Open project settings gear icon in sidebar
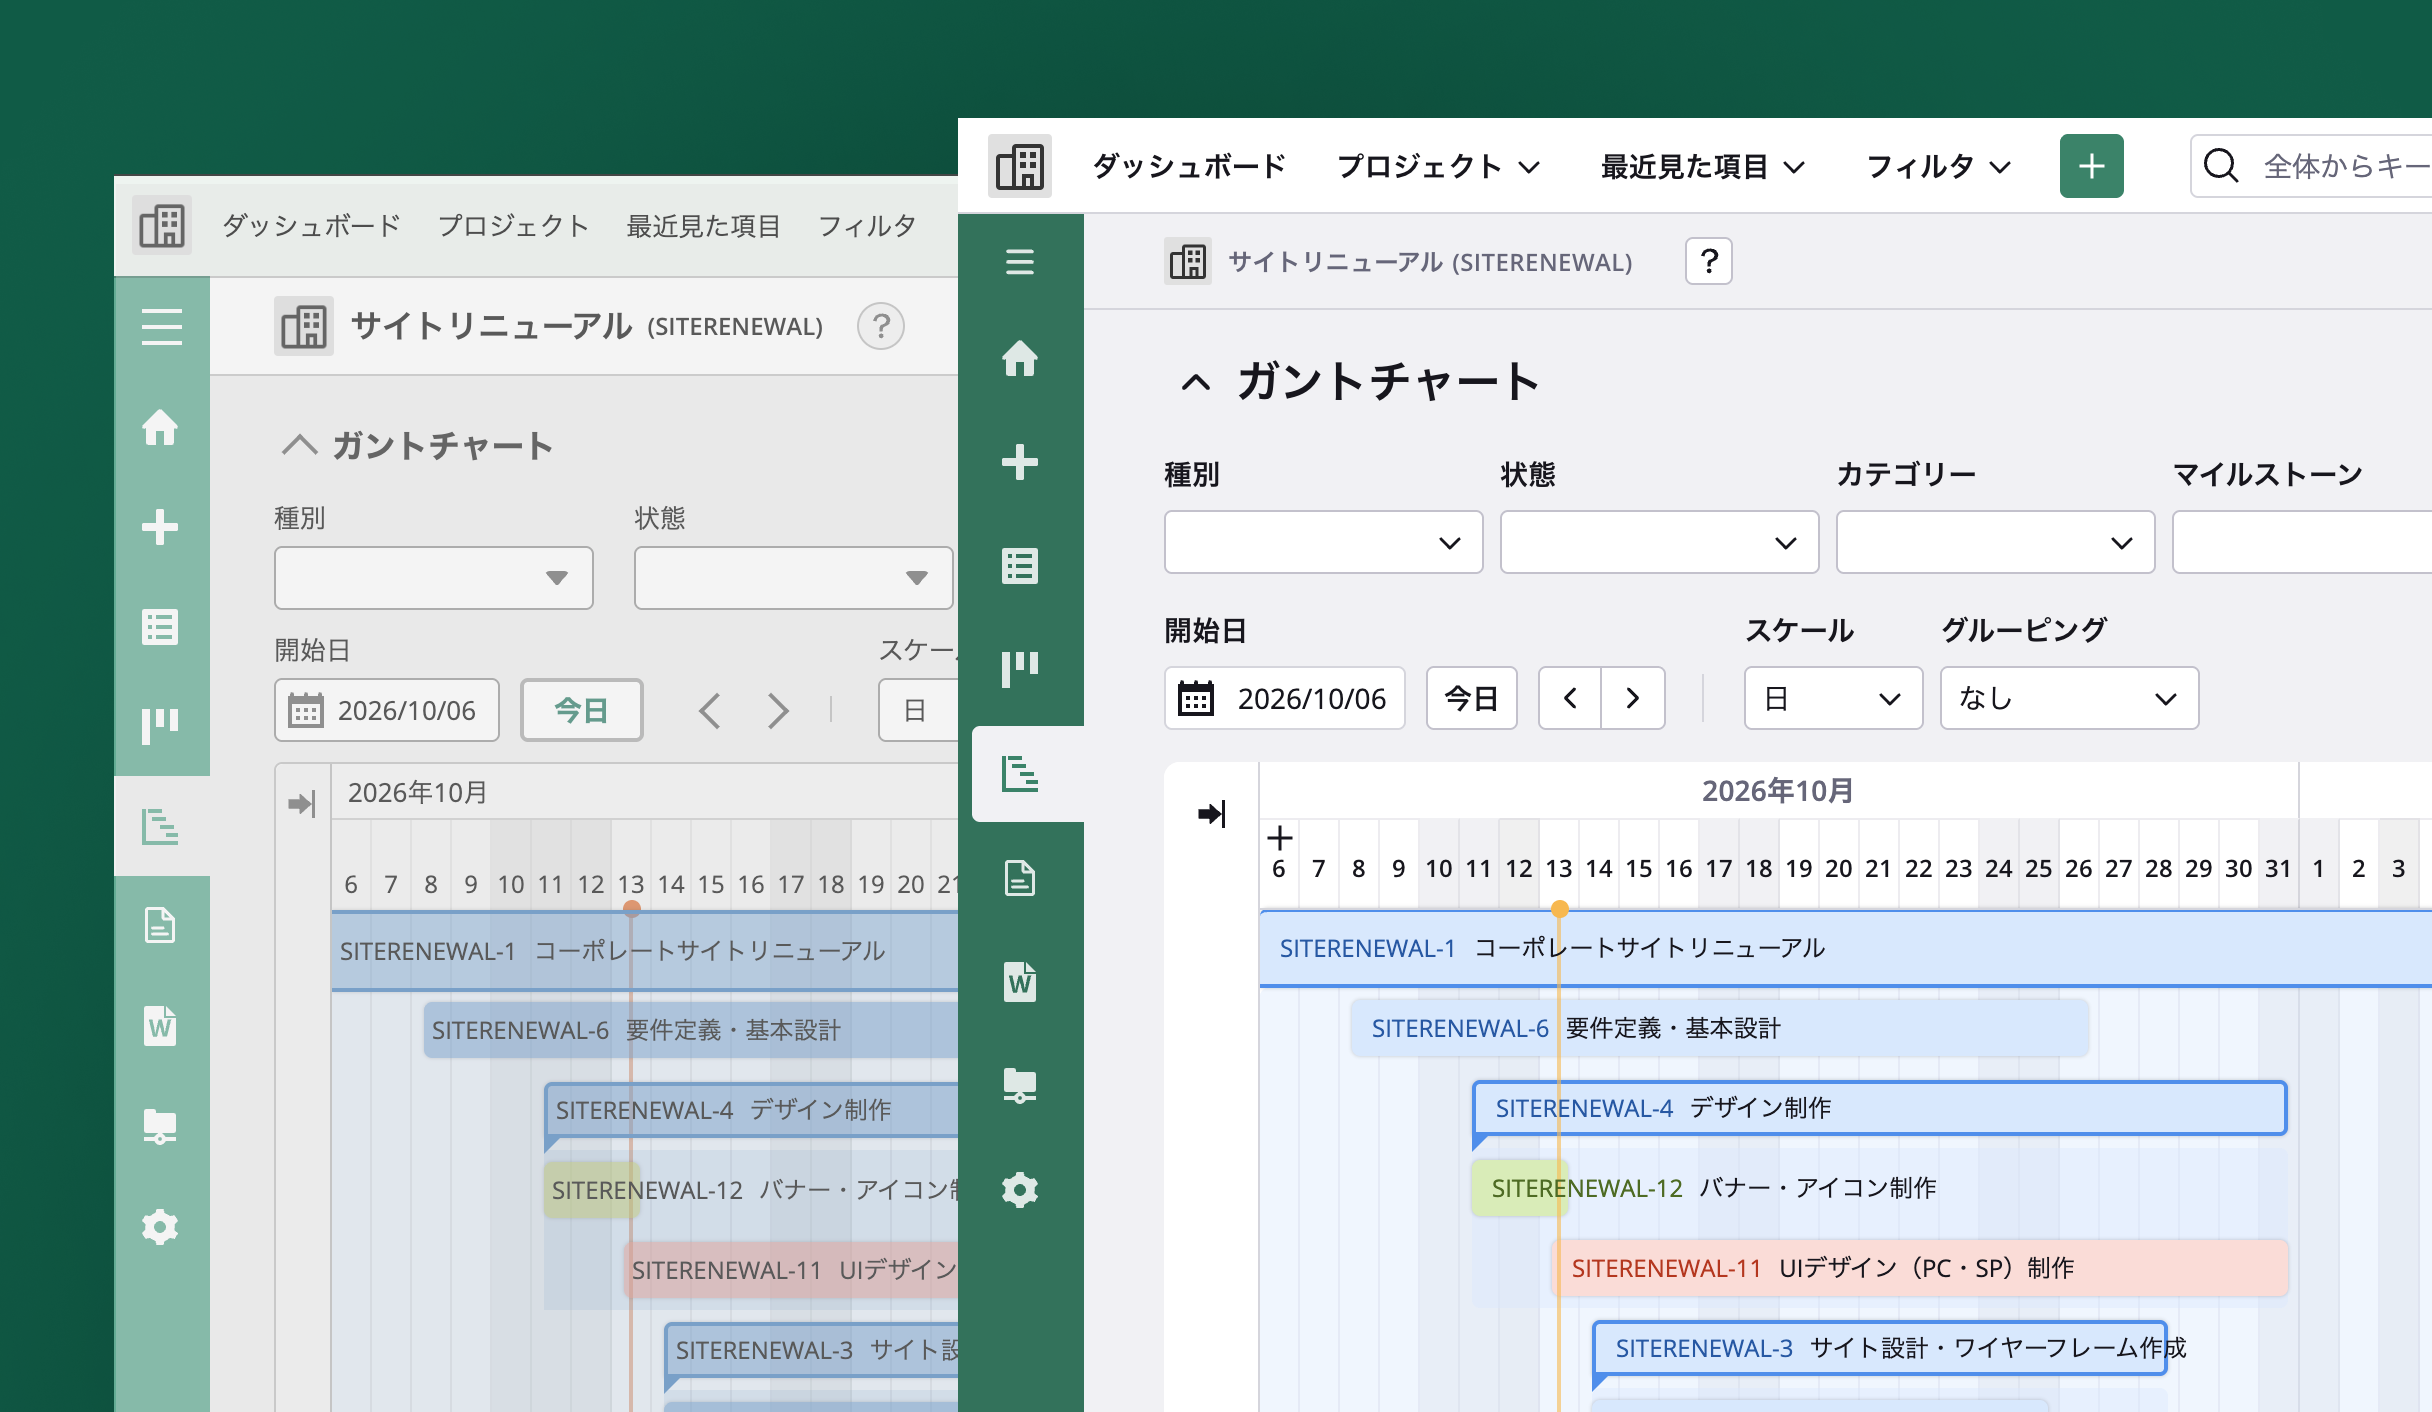2432x1412 pixels. click(1020, 1190)
